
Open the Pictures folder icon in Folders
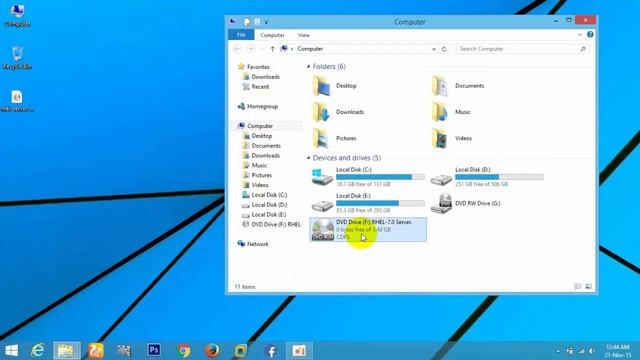click(x=322, y=138)
